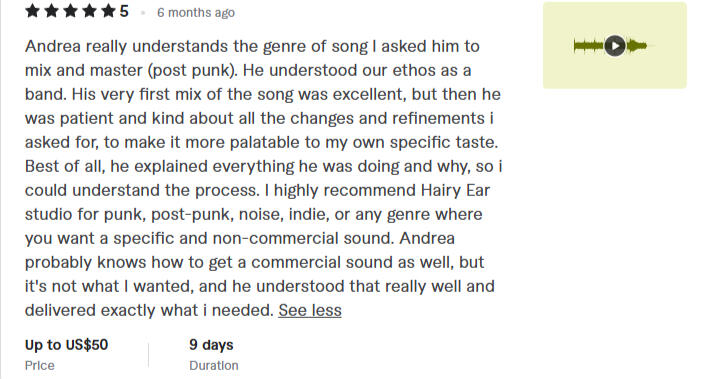The image size is (709, 379).
Task: Click the fifth rating star
Action: (109, 11)
